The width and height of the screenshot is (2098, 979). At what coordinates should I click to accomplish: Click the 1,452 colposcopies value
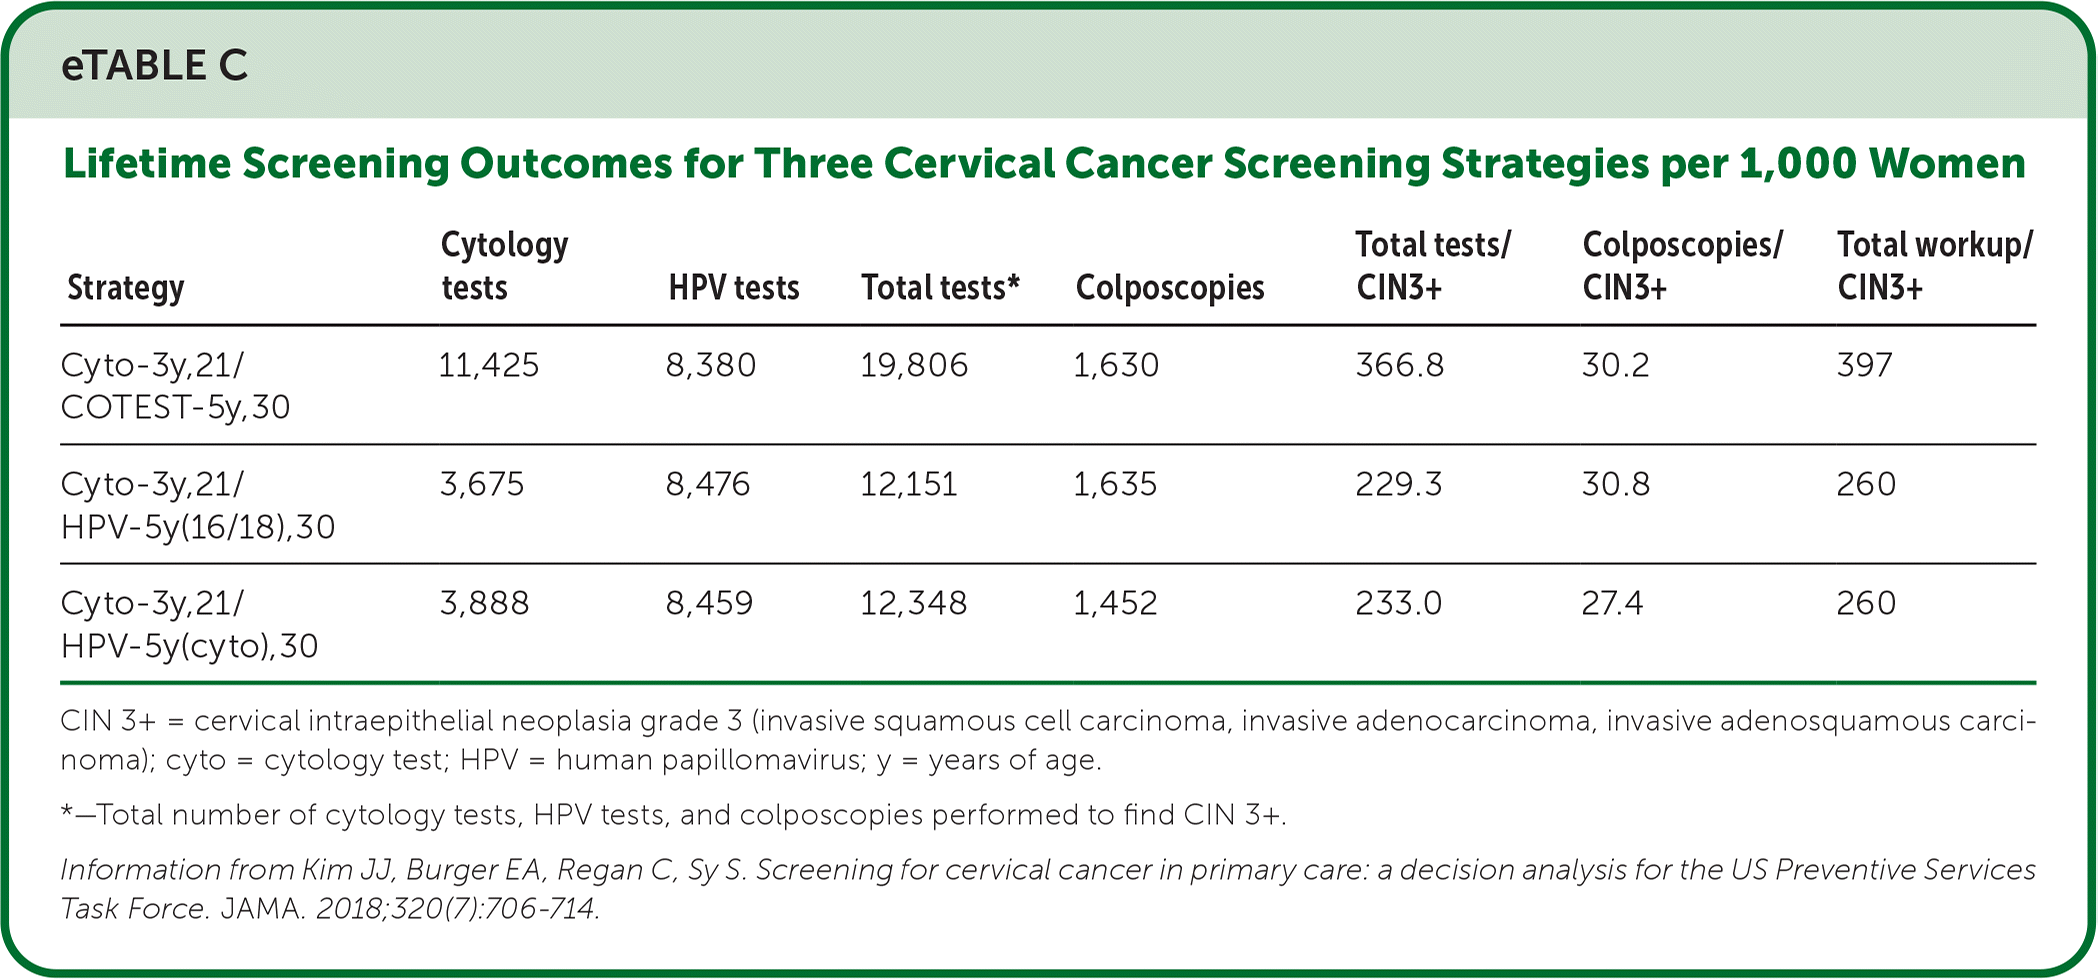pyautogui.click(x=1115, y=603)
